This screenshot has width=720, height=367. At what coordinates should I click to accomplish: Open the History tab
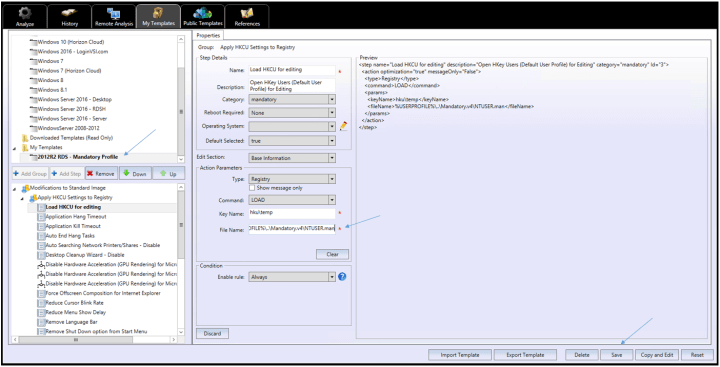pyautogui.click(x=69, y=17)
